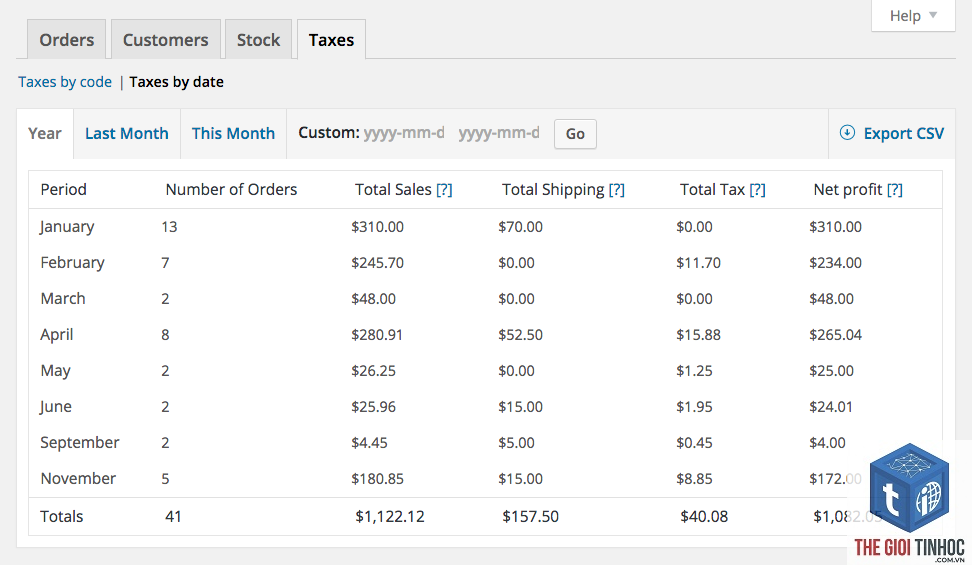Click February sales $245.70
The image size is (972, 565).
[378, 263]
